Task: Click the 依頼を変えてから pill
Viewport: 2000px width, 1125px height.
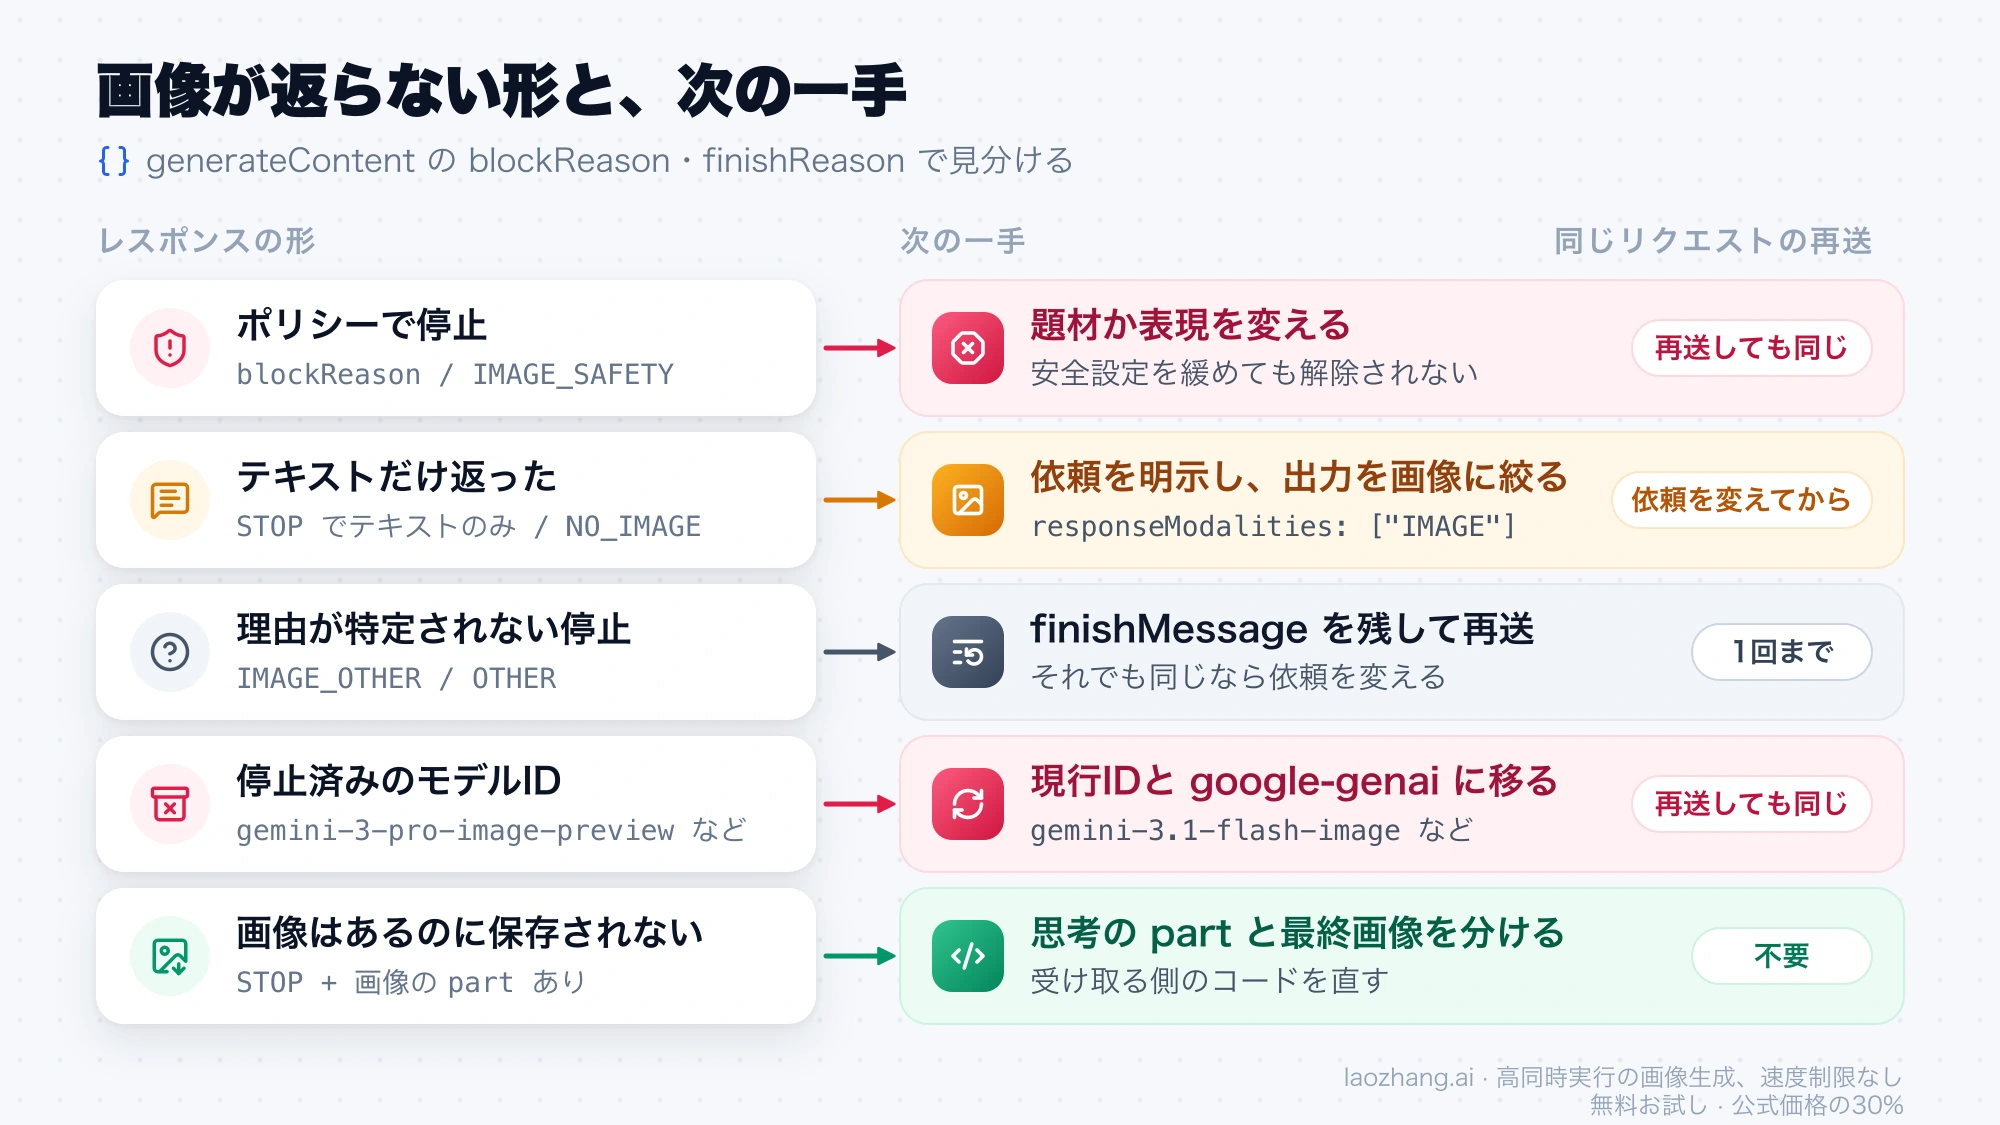Action: (1742, 500)
